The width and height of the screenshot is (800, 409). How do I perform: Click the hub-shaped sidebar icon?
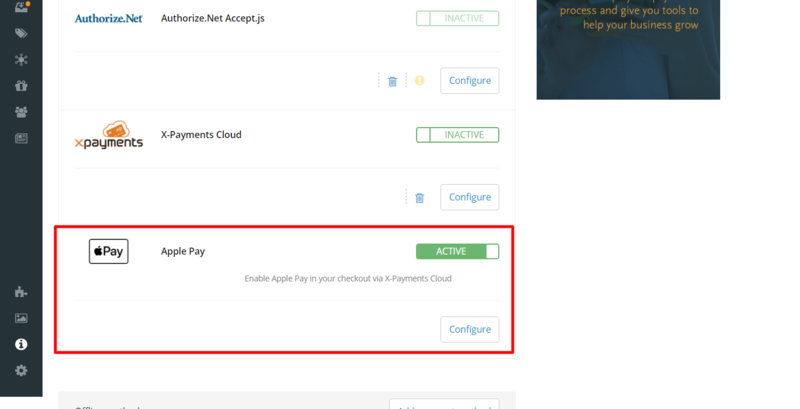[x=21, y=60]
